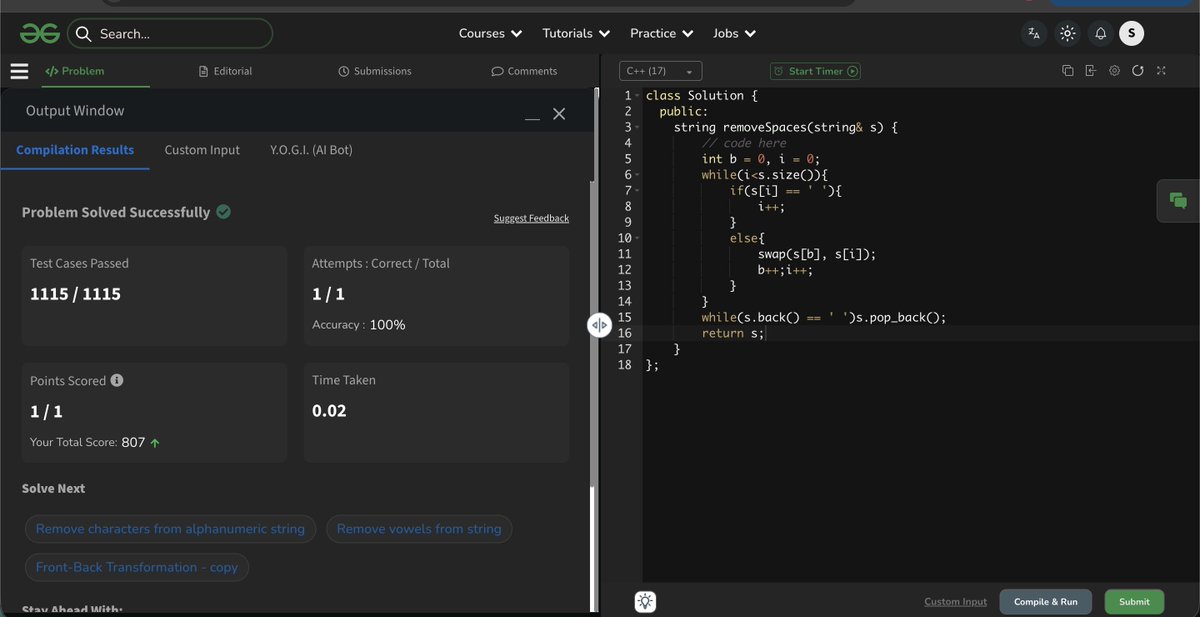Place cursor on 'return s;' code line

[x=733, y=333]
